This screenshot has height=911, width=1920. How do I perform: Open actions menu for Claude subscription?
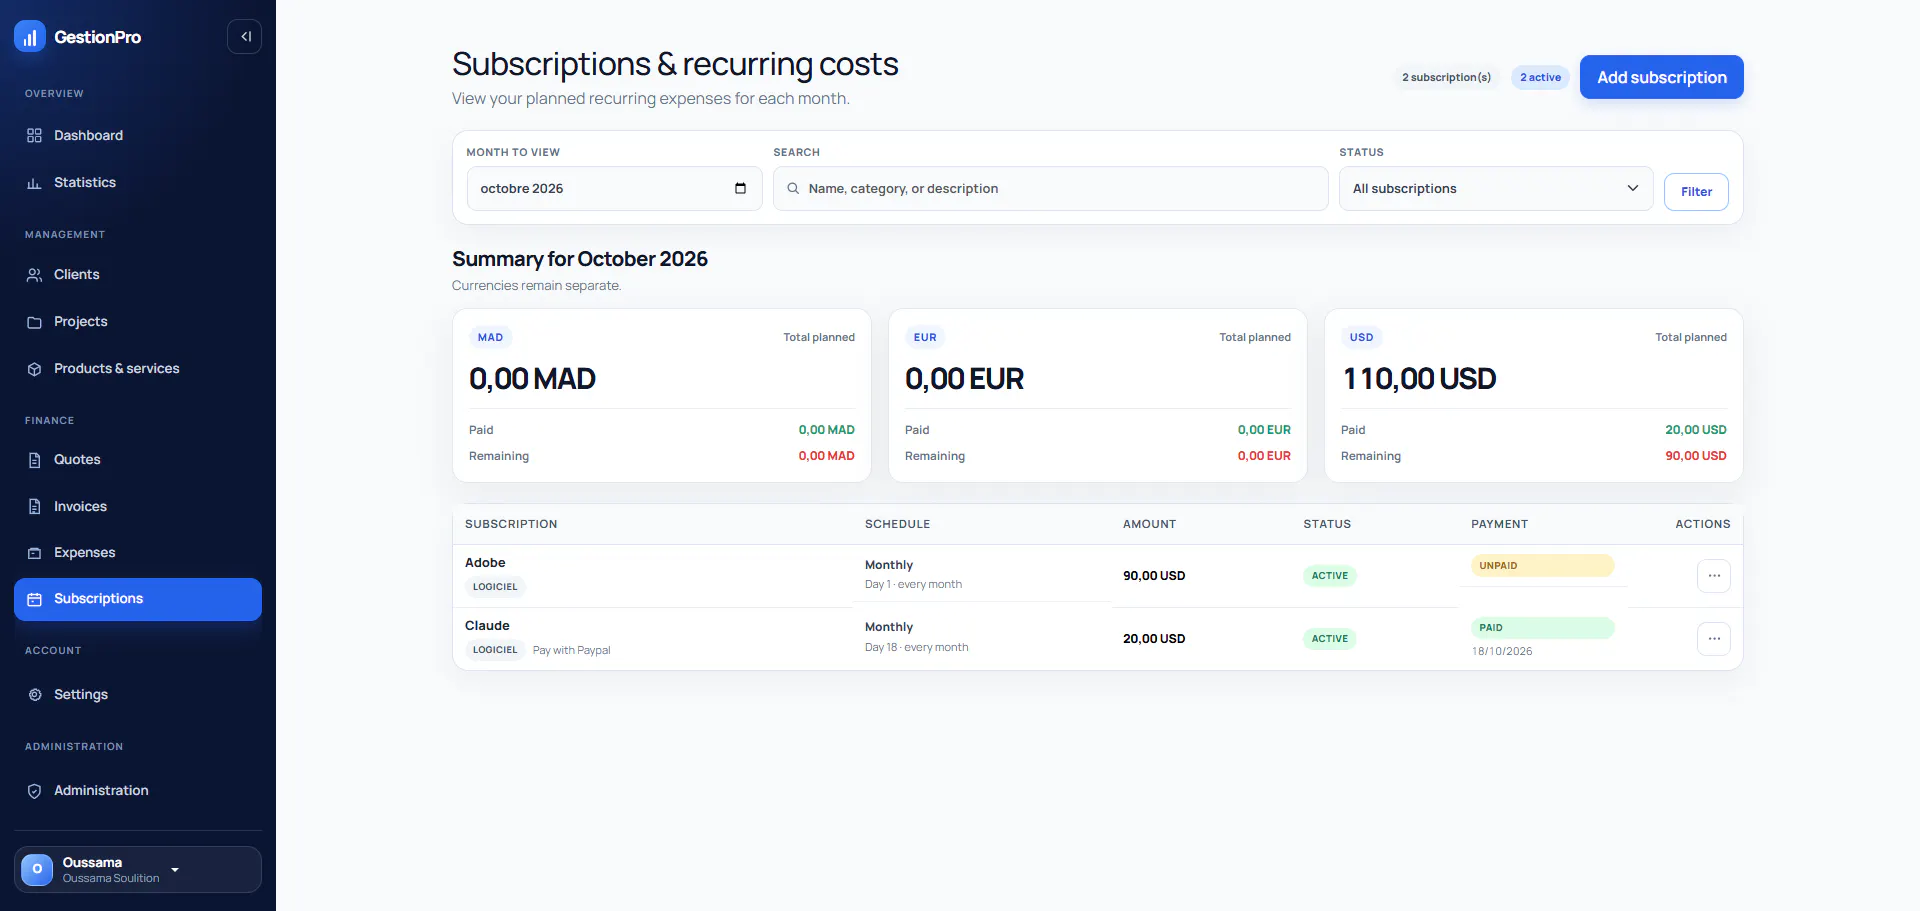point(1714,639)
